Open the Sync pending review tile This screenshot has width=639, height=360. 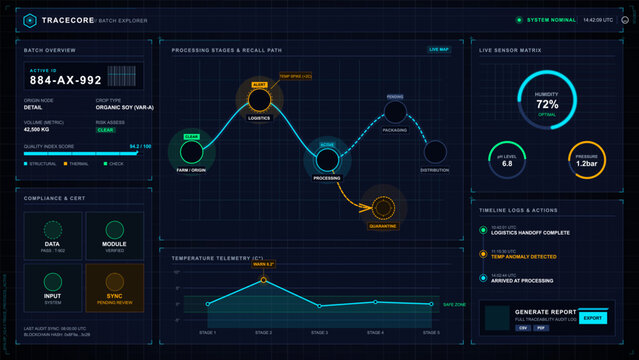coord(115,288)
